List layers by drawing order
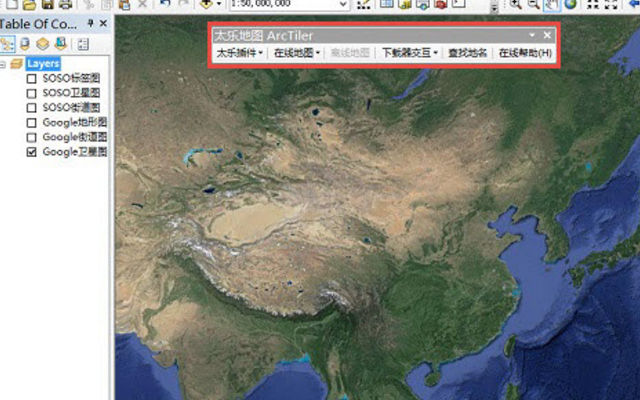 click(x=7, y=44)
